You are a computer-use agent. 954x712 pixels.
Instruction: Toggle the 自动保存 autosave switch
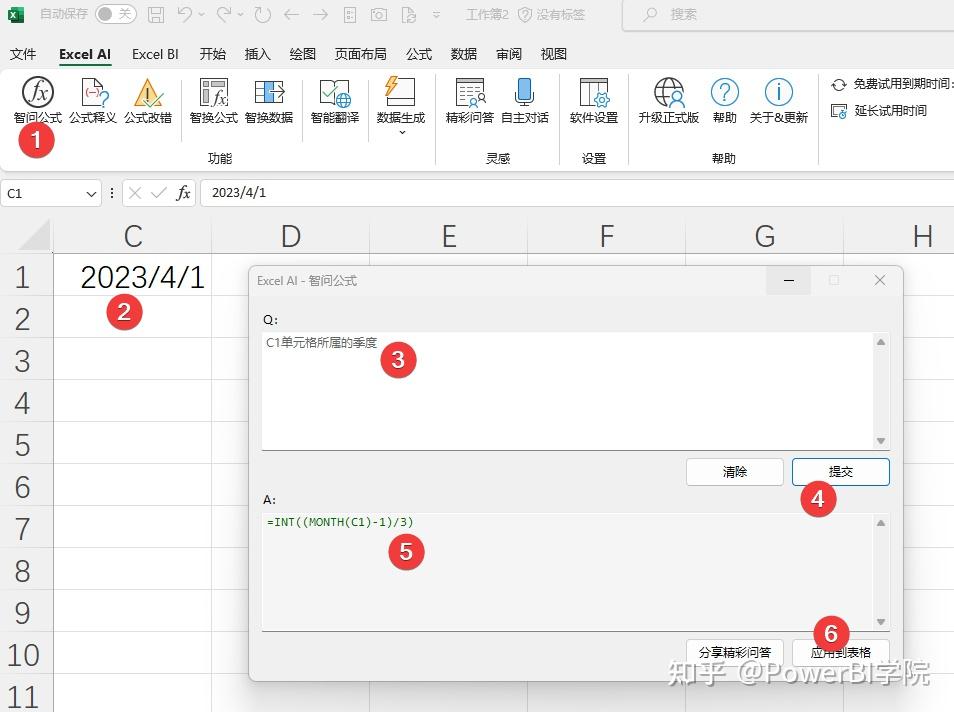pyautogui.click(x=116, y=14)
